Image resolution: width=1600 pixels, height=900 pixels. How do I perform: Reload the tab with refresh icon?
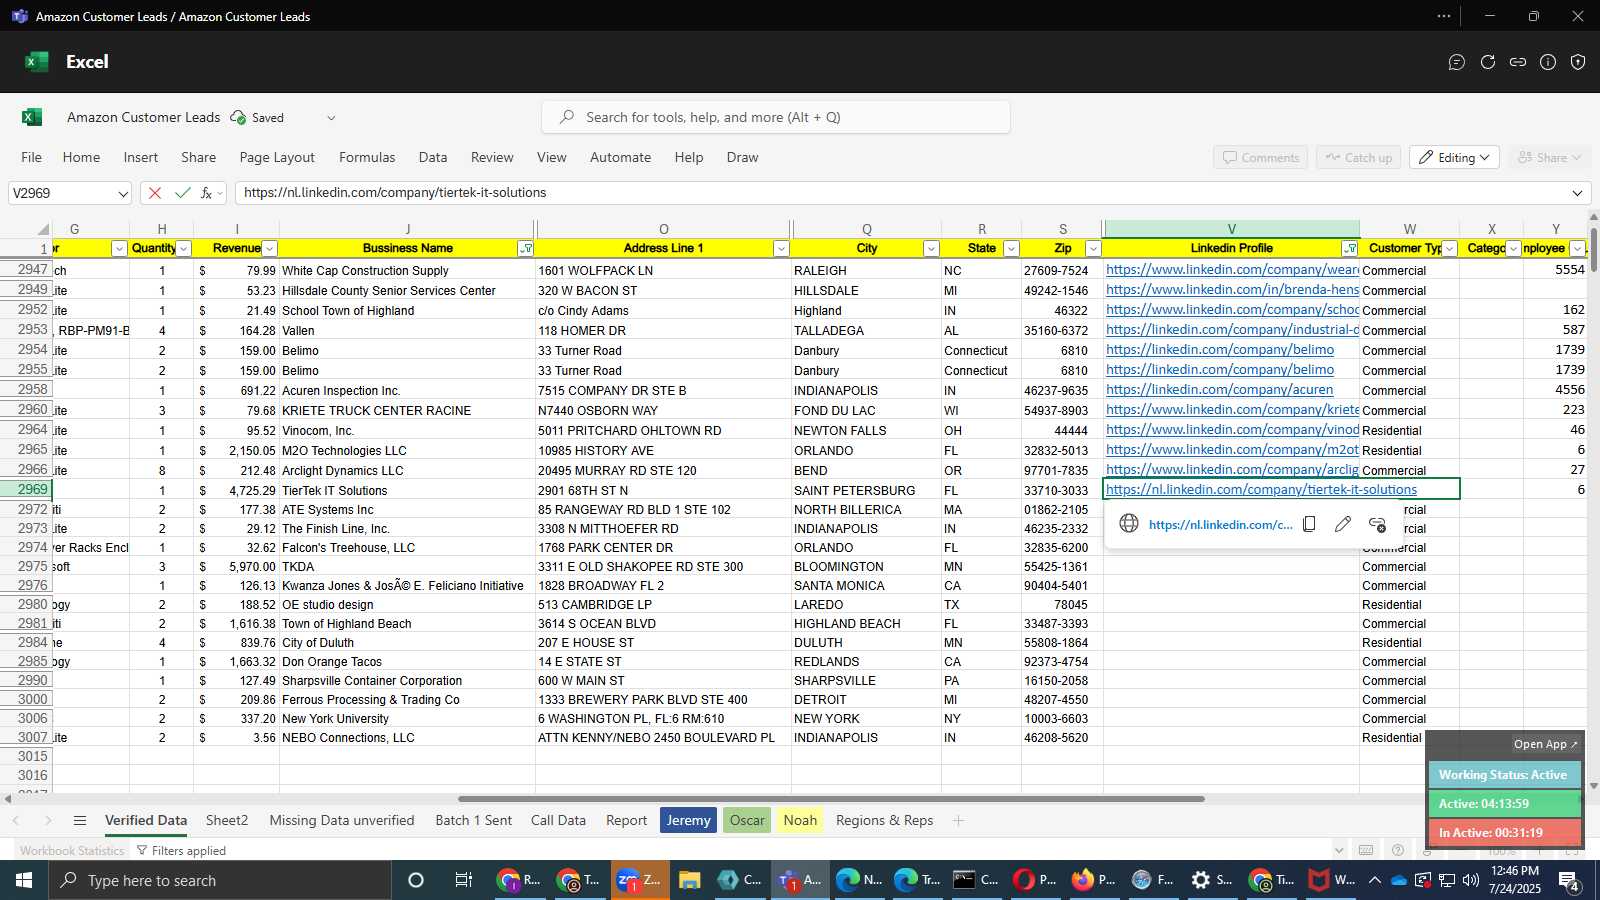click(1488, 62)
